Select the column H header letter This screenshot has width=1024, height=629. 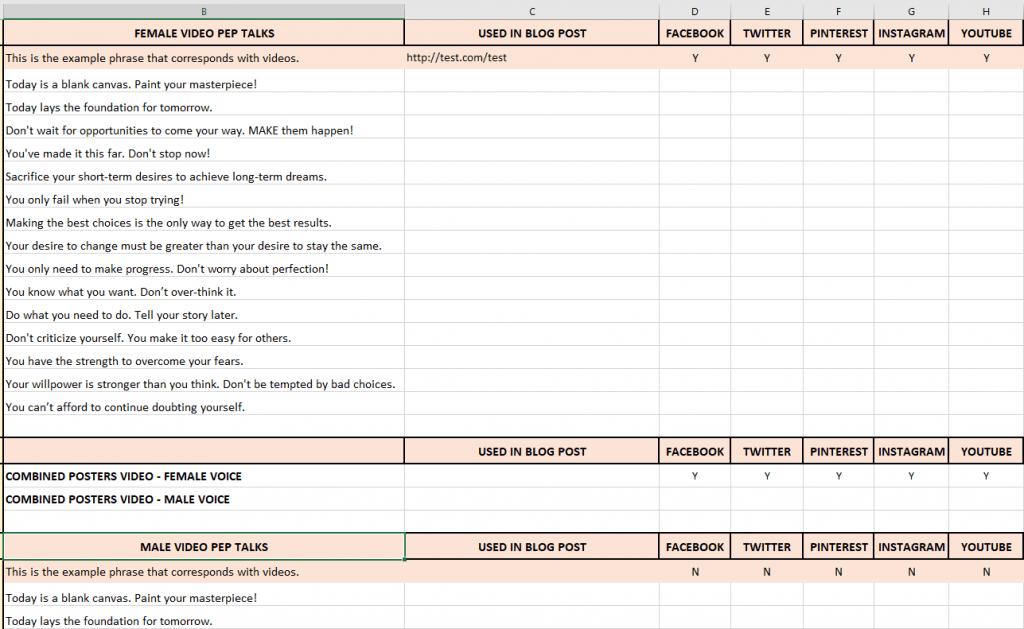tap(986, 11)
